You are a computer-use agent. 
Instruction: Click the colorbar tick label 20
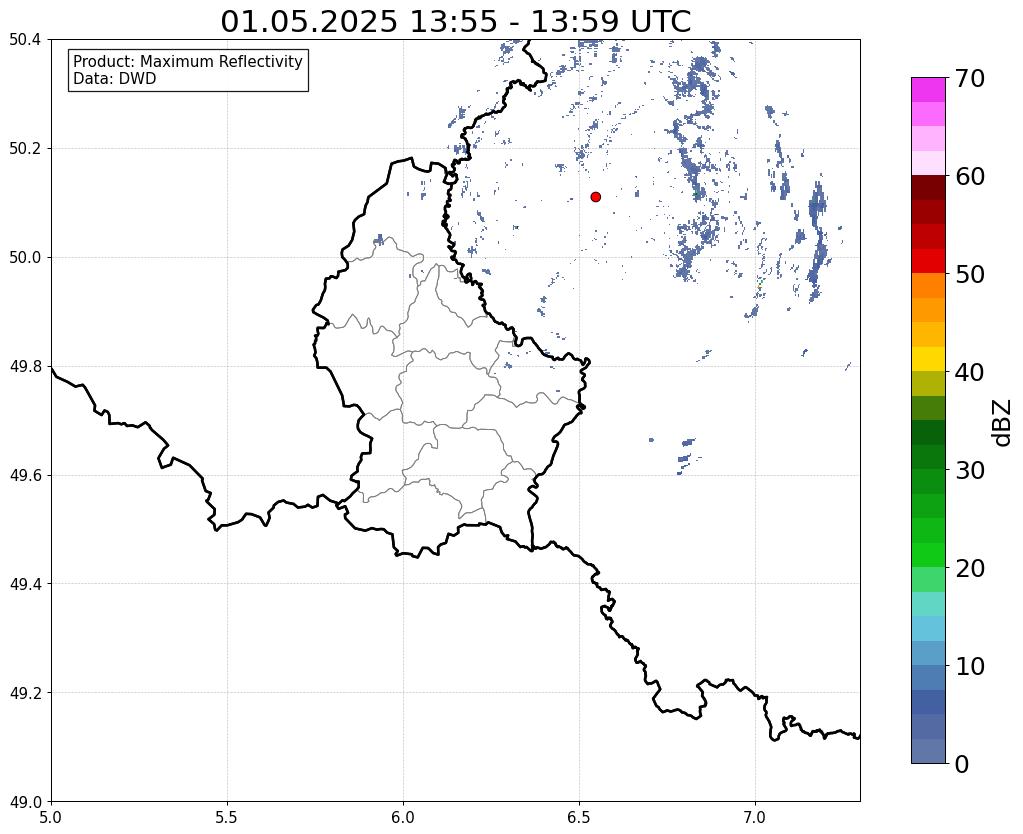click(x=970, y=568)
